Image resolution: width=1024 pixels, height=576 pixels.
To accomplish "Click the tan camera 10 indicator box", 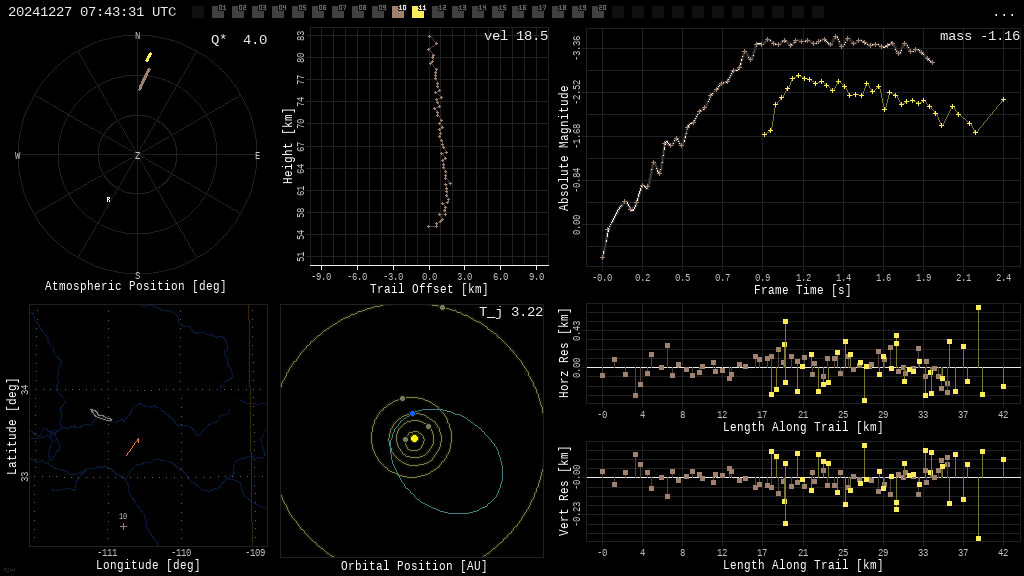I will (398, 12).
